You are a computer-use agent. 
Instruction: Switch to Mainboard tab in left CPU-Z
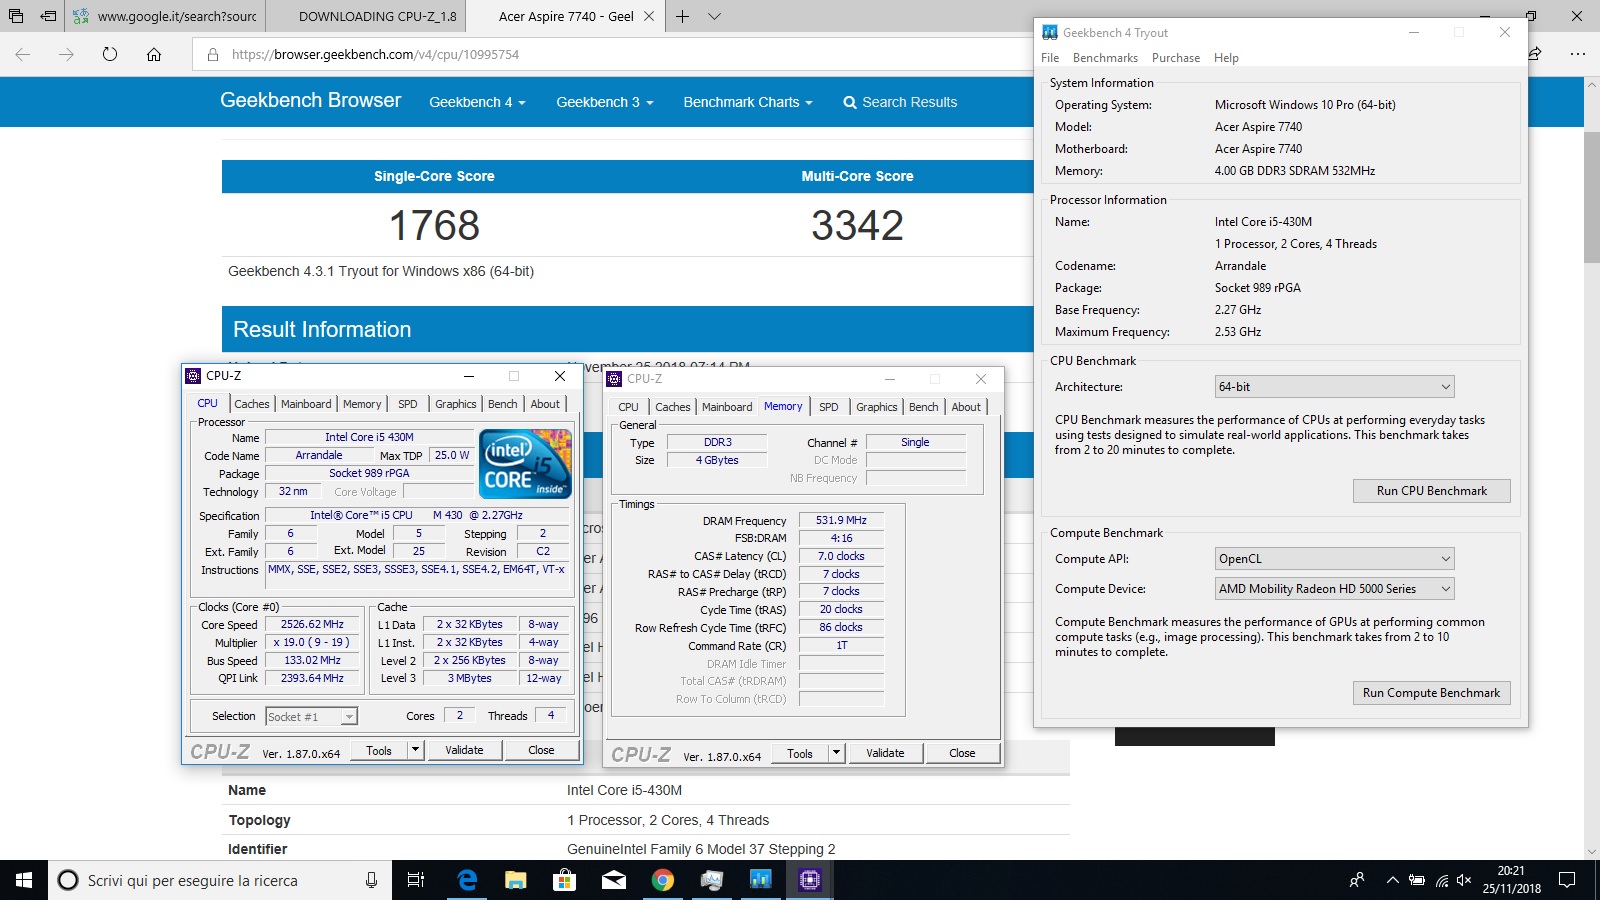(x=306, y=404)
